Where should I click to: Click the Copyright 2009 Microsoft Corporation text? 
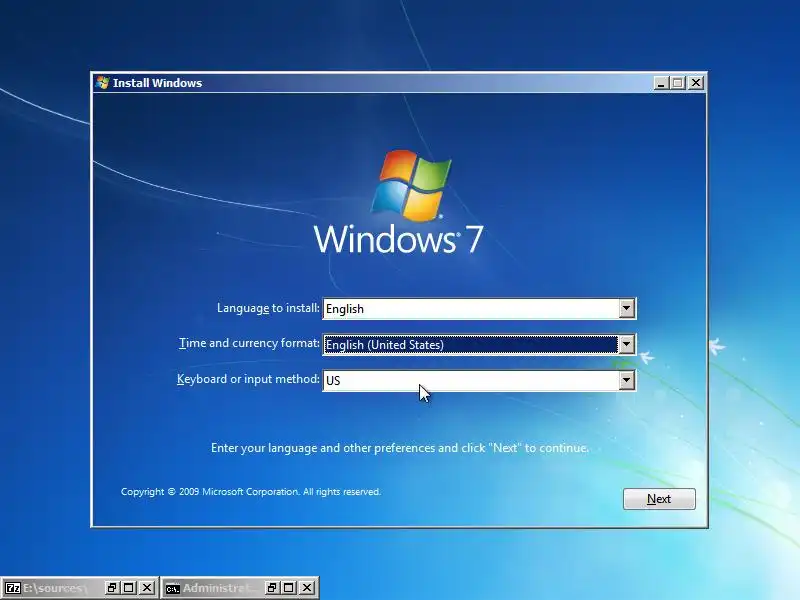(251, 492)
